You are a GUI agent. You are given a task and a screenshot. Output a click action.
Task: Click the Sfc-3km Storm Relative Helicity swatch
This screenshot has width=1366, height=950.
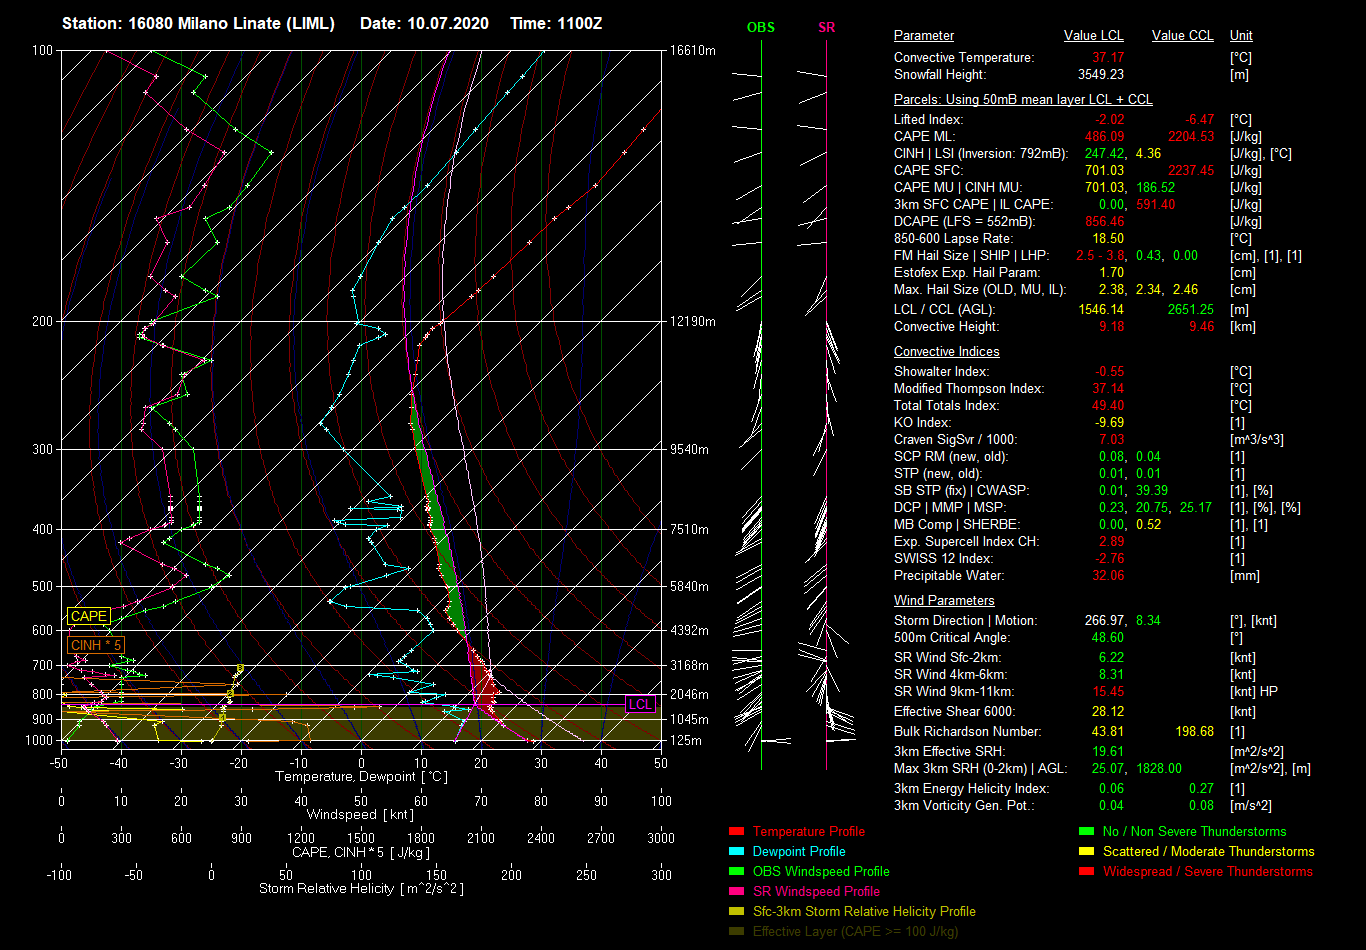point(736,911)
